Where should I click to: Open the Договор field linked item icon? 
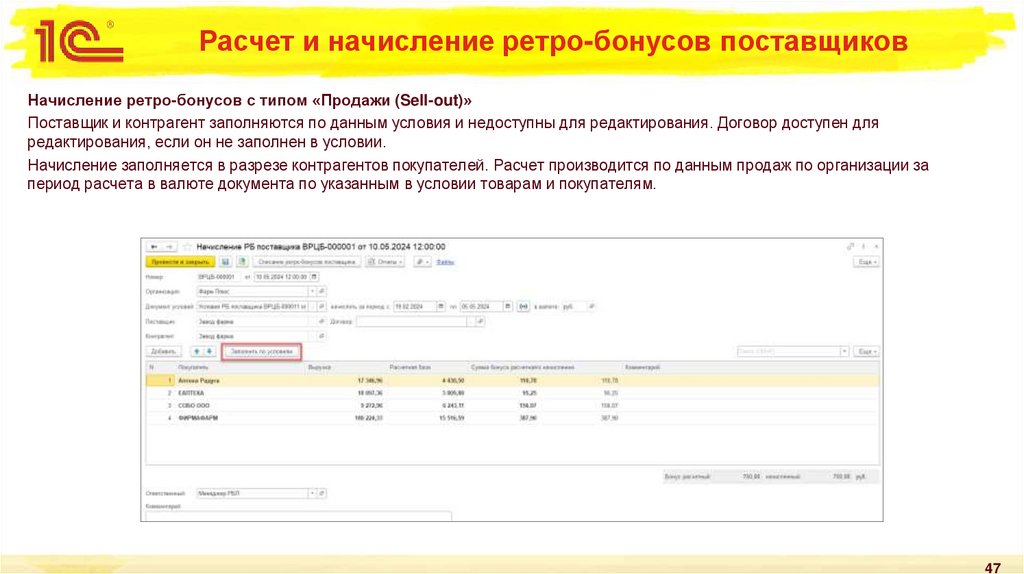point(481,321)
